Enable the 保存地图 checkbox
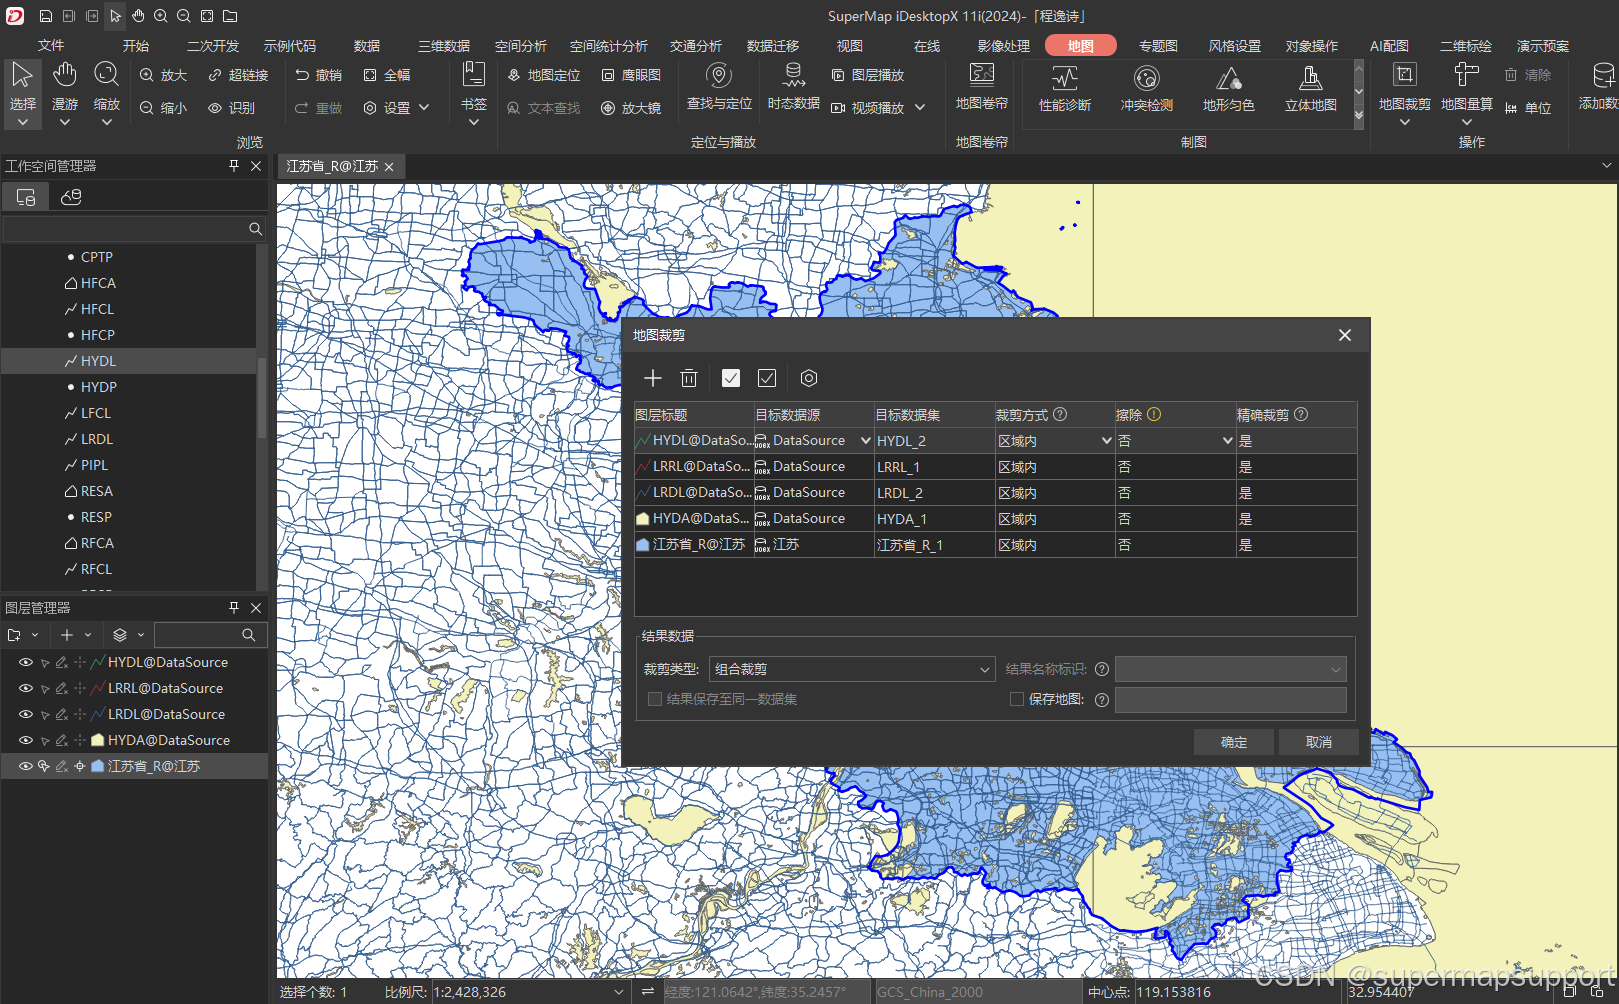The image size is (1619, 1004). coord(1017,700)
